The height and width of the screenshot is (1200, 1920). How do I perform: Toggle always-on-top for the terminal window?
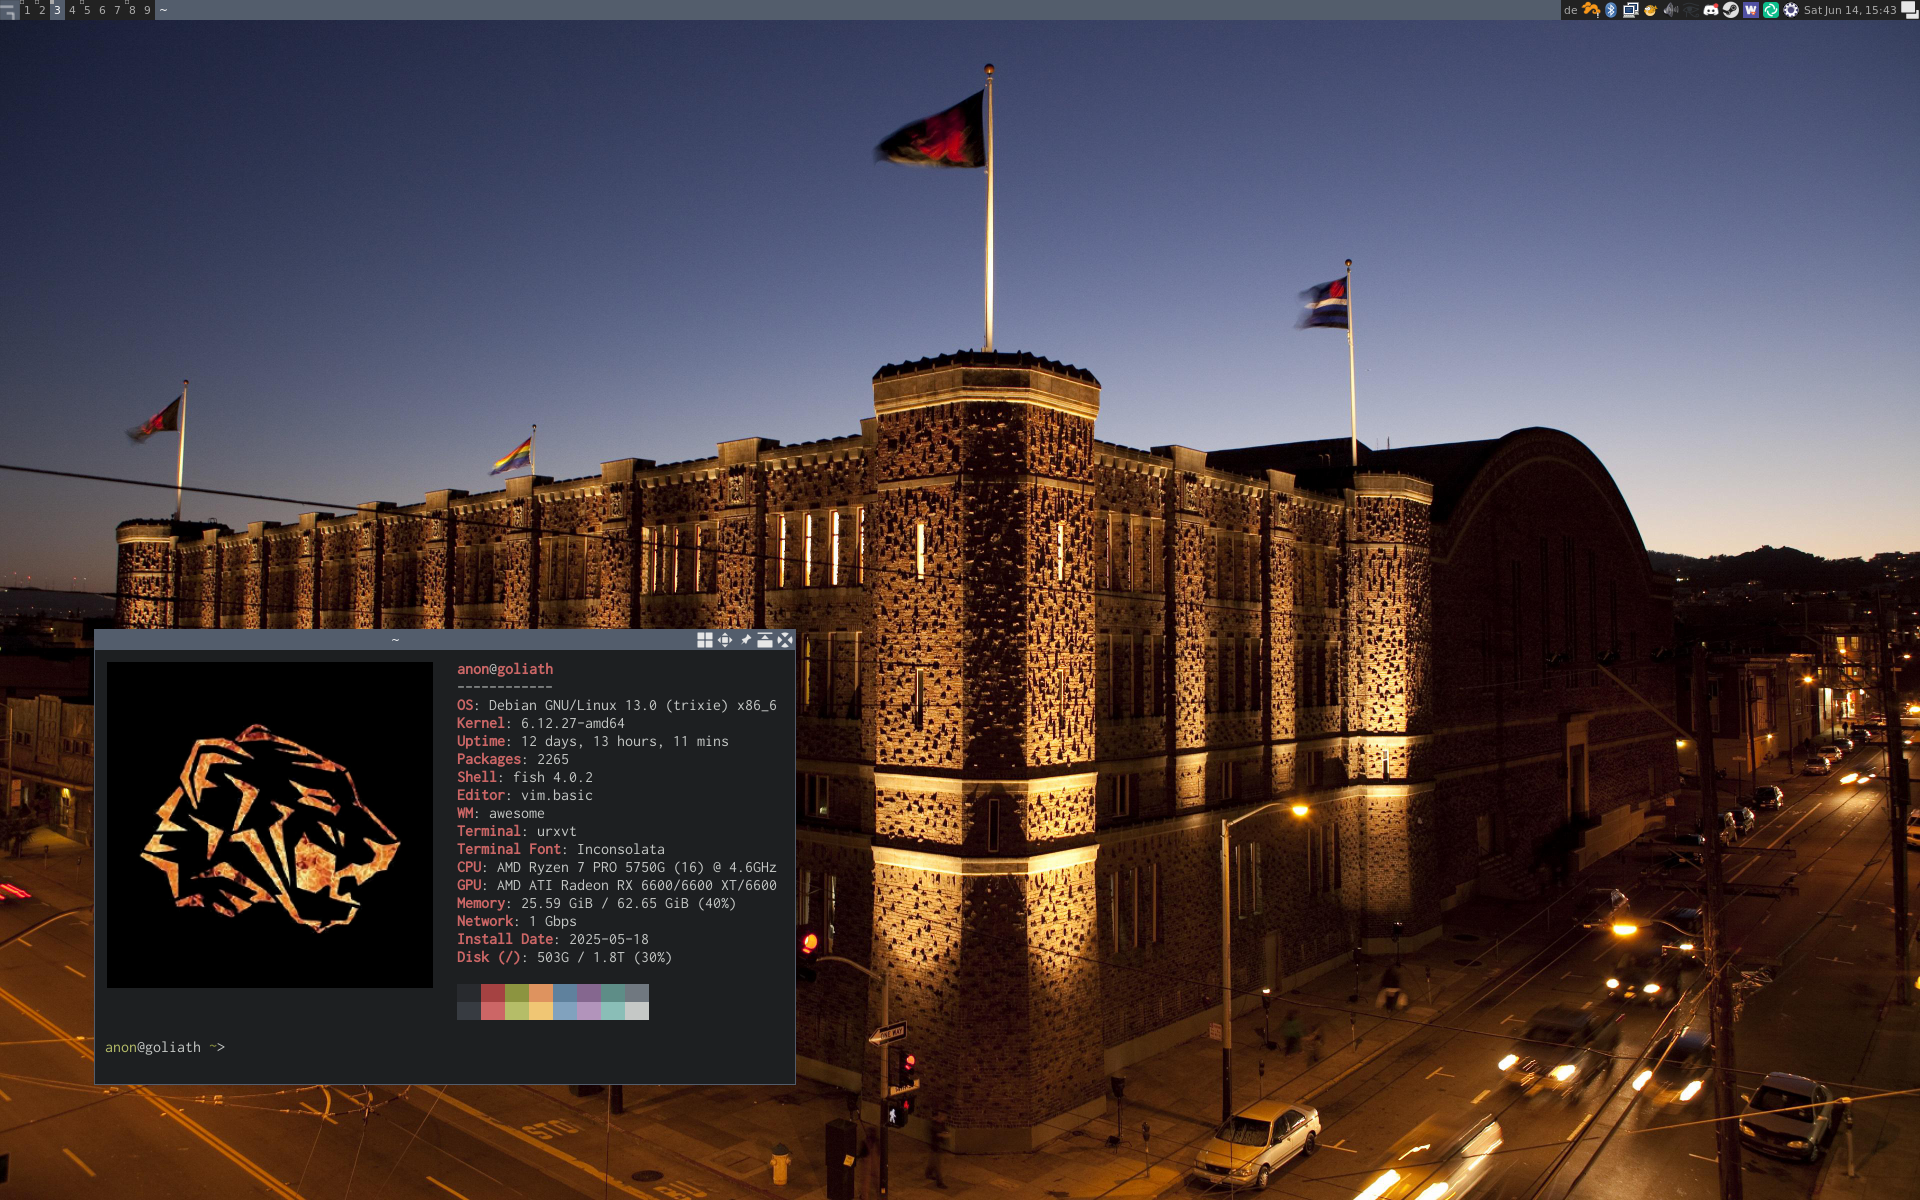[x=765, y=640]
